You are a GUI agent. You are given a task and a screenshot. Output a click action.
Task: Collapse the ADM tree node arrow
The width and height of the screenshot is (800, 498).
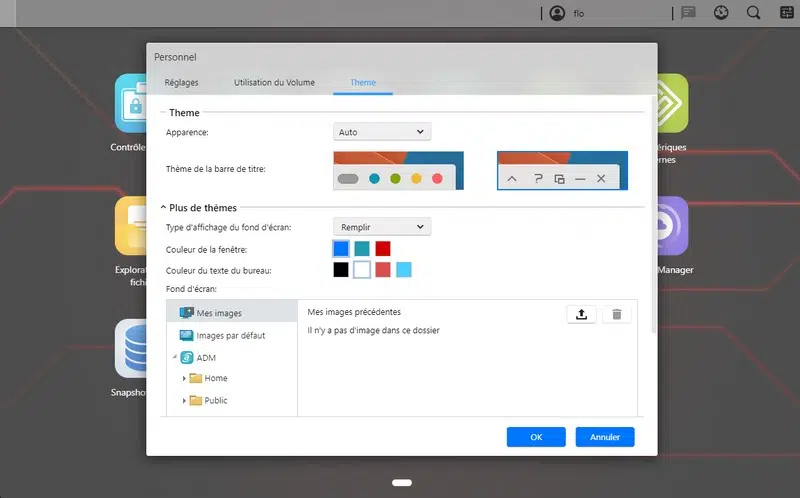point(175,357)
